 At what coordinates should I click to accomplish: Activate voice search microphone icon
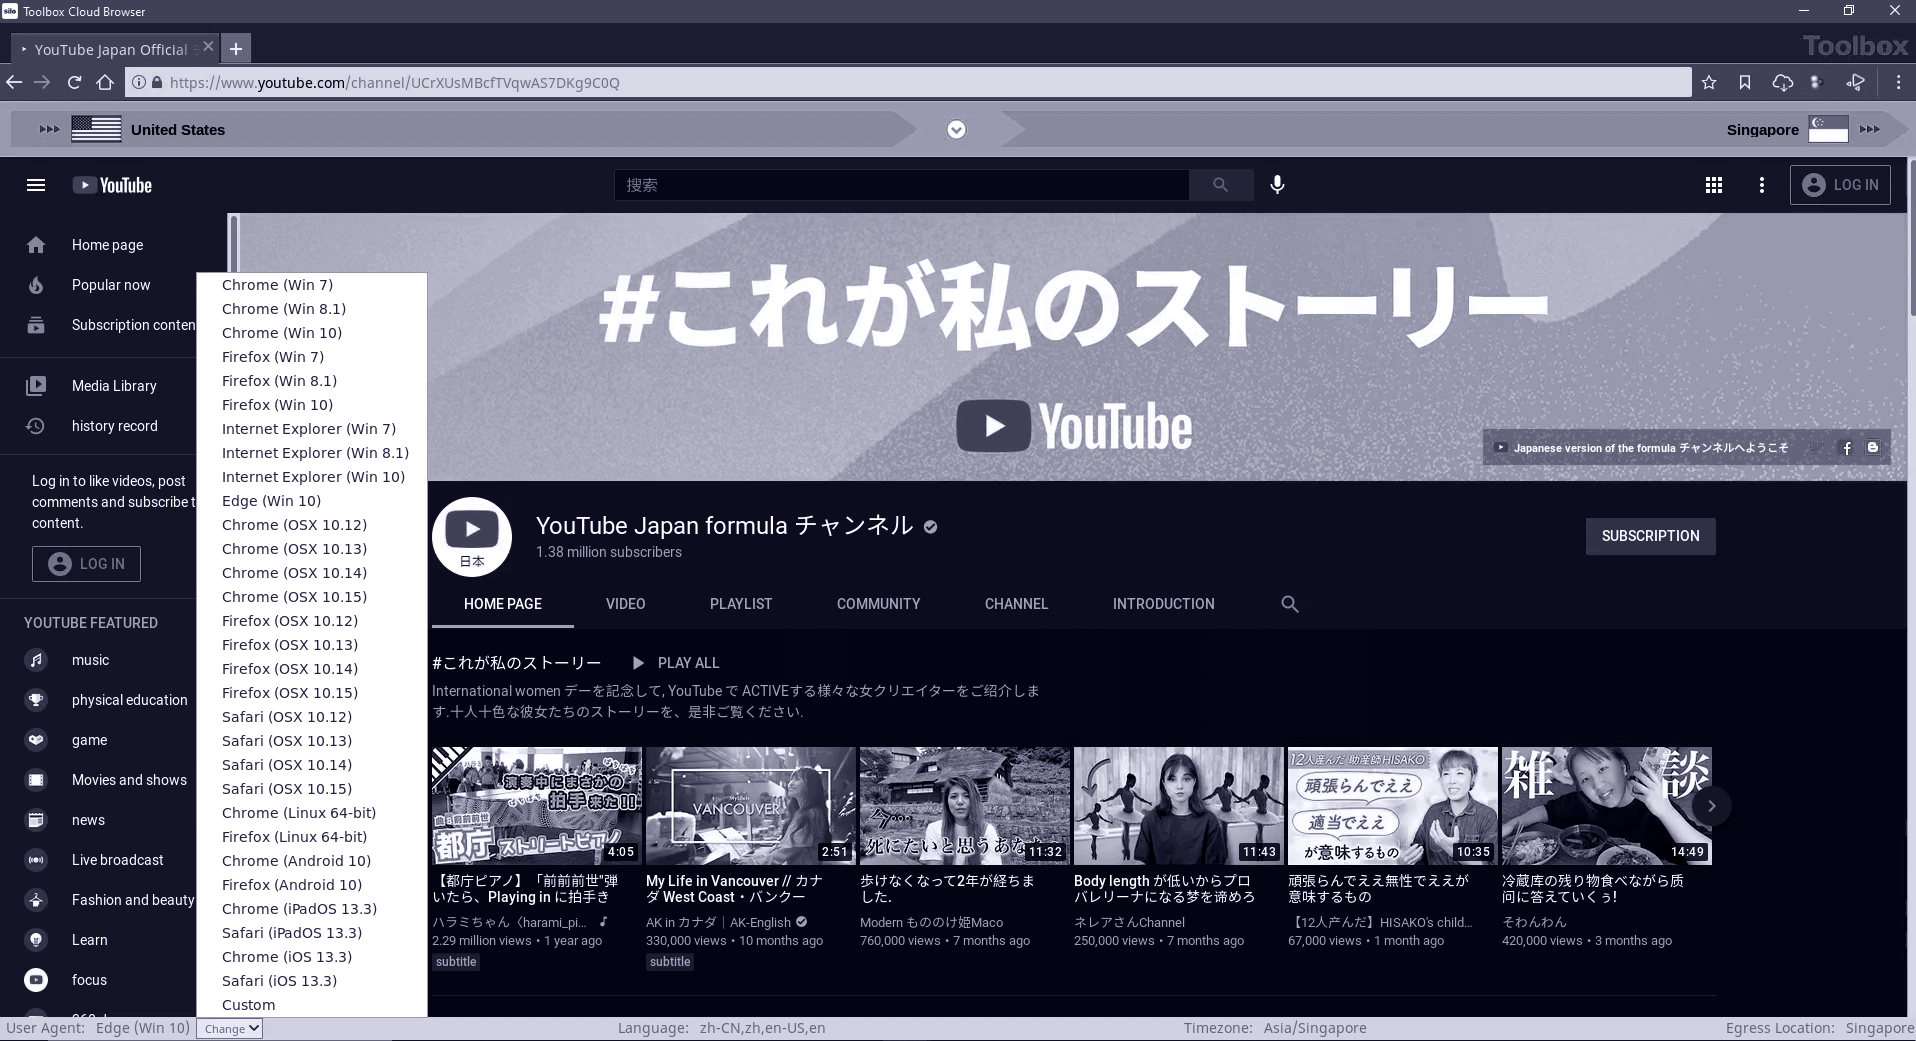1277,185
